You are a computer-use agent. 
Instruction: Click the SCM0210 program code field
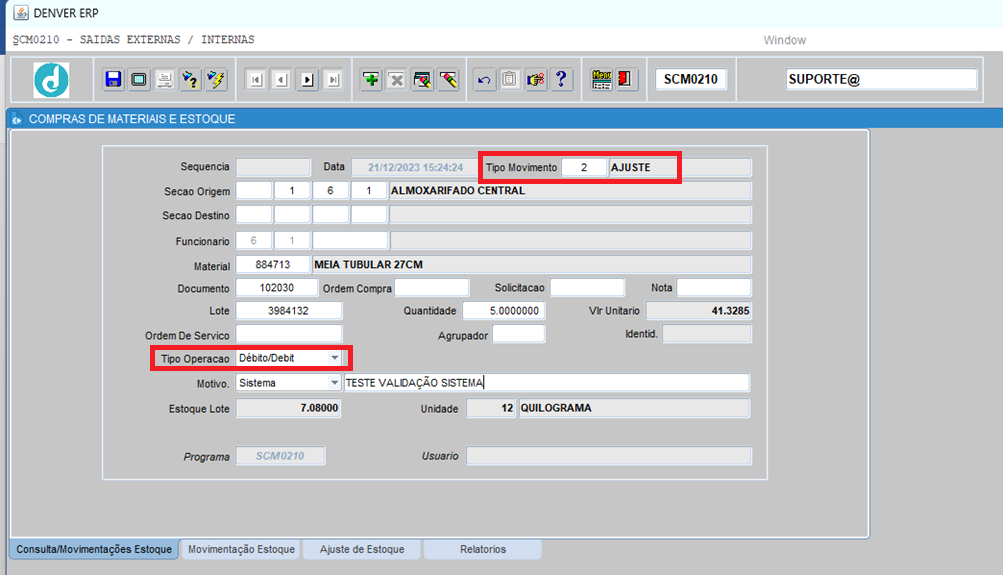pyautogui.click(x=690, y=79)
